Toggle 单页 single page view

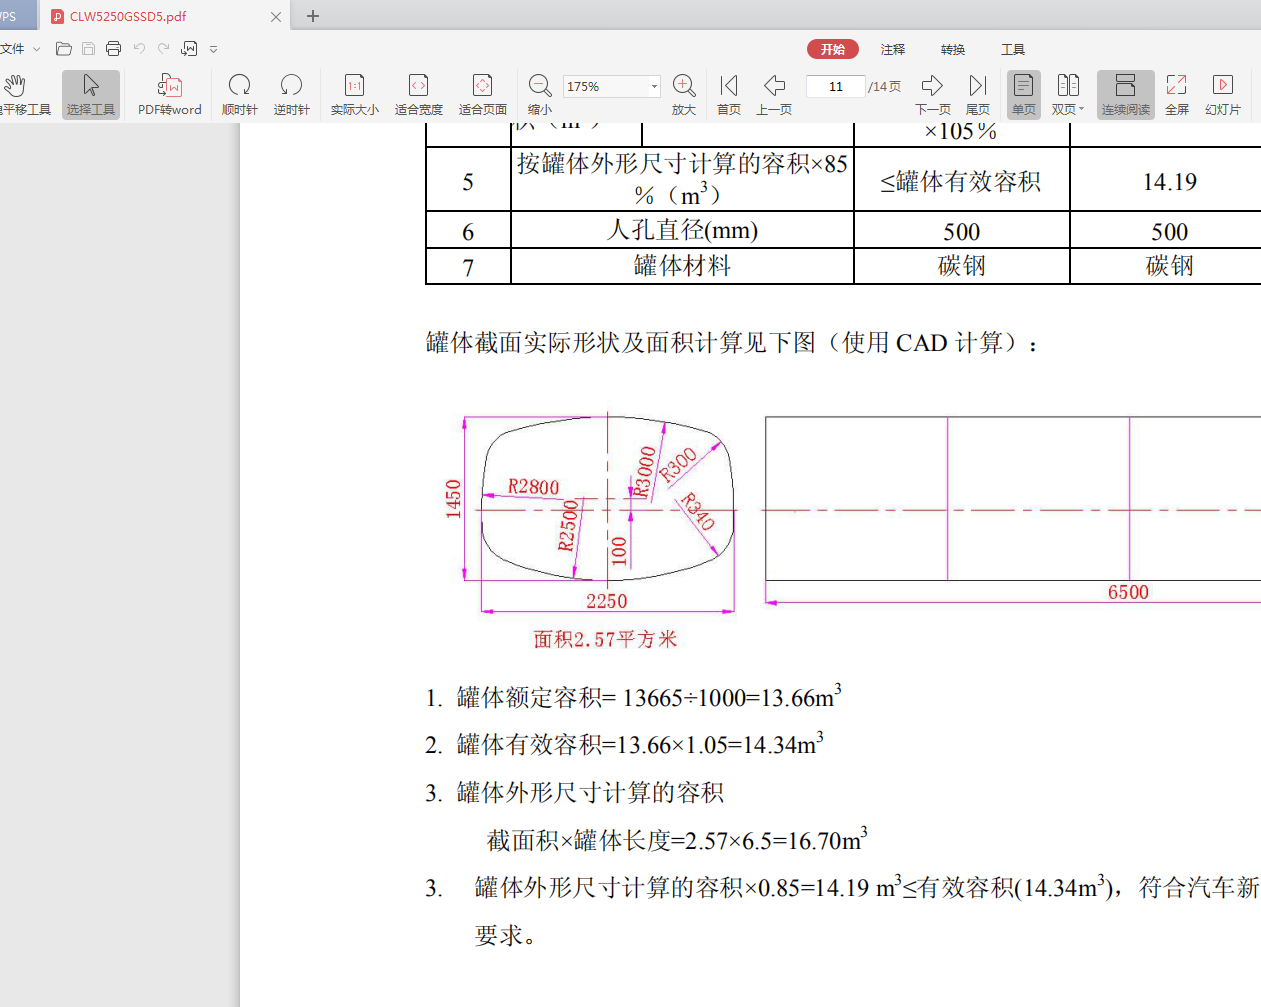1022,94
